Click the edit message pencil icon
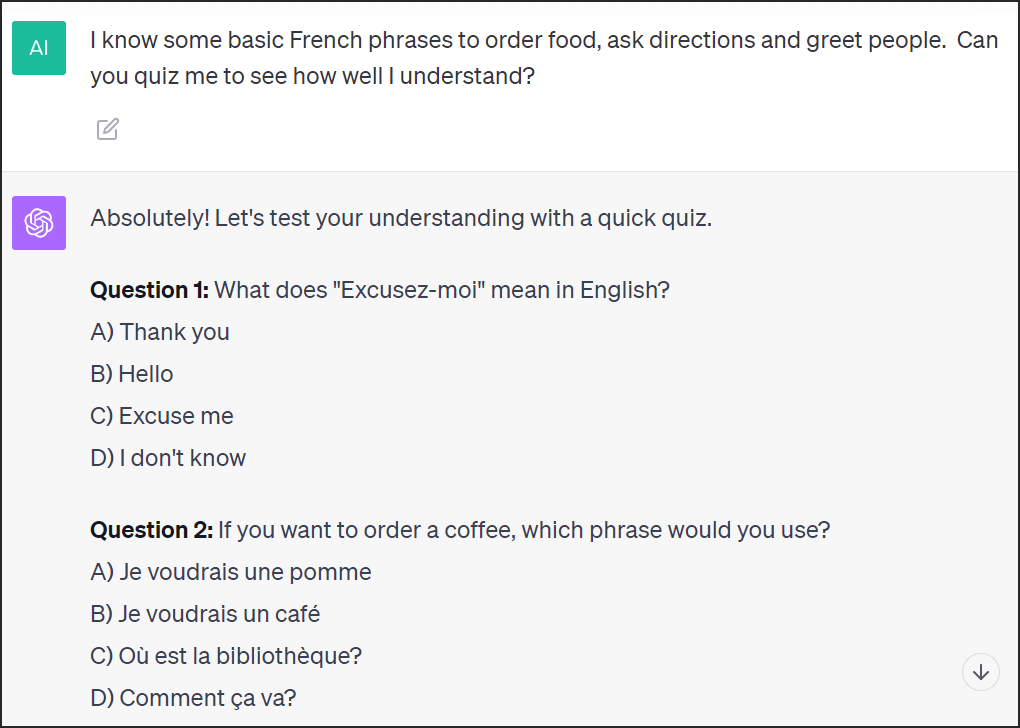 pos(107,129)
